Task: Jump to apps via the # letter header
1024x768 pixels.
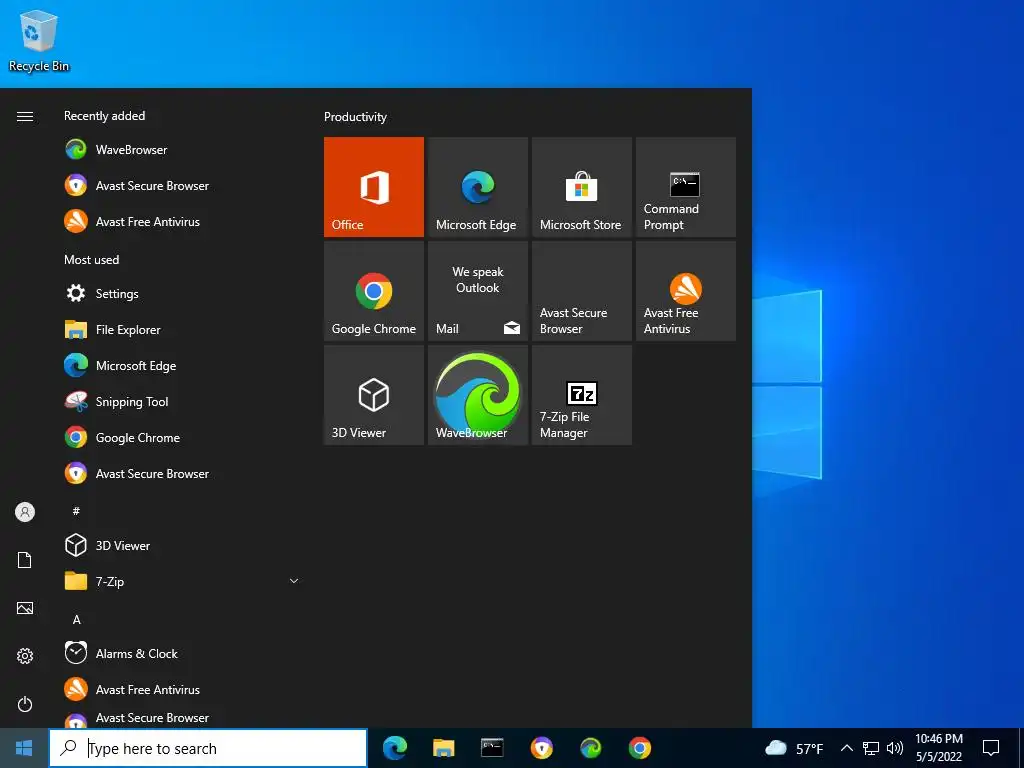Action: click(x=76, y=511)
